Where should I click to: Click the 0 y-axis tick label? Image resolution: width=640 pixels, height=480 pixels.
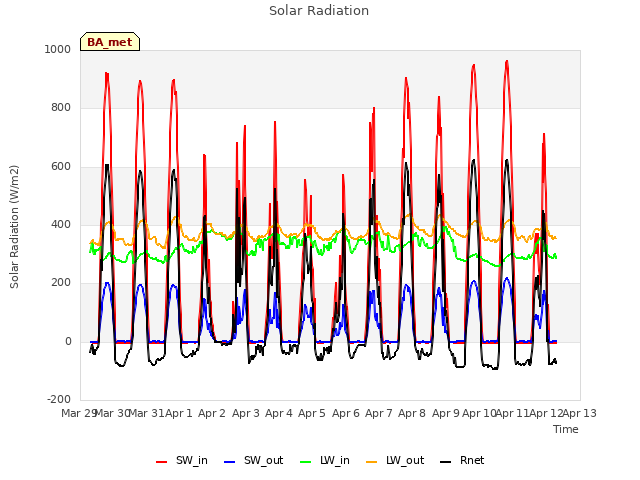[x=68, y=341]
